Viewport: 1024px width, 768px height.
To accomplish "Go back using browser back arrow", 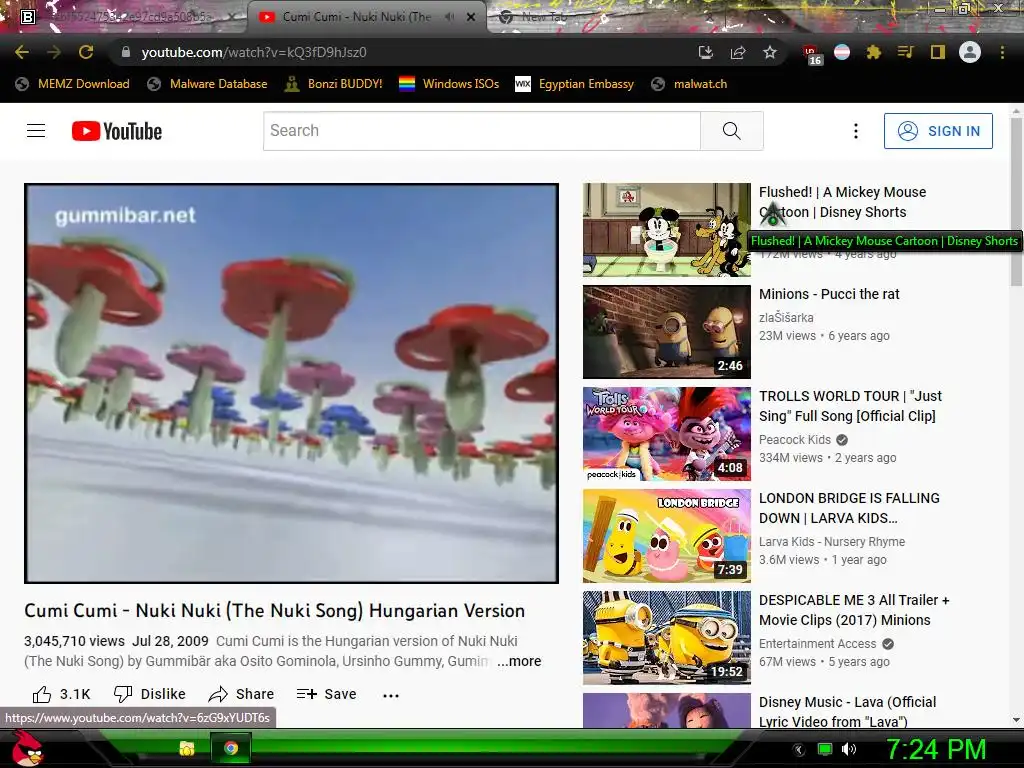I will pos(22,52).
